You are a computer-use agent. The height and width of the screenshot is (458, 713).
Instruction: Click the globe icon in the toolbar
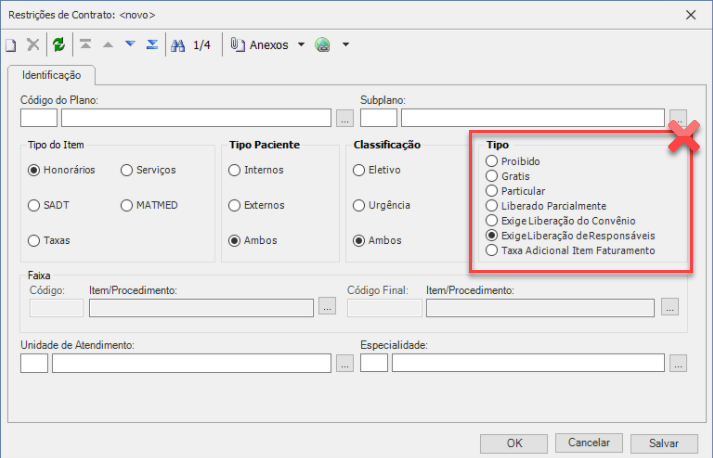[x=323, y=45]
